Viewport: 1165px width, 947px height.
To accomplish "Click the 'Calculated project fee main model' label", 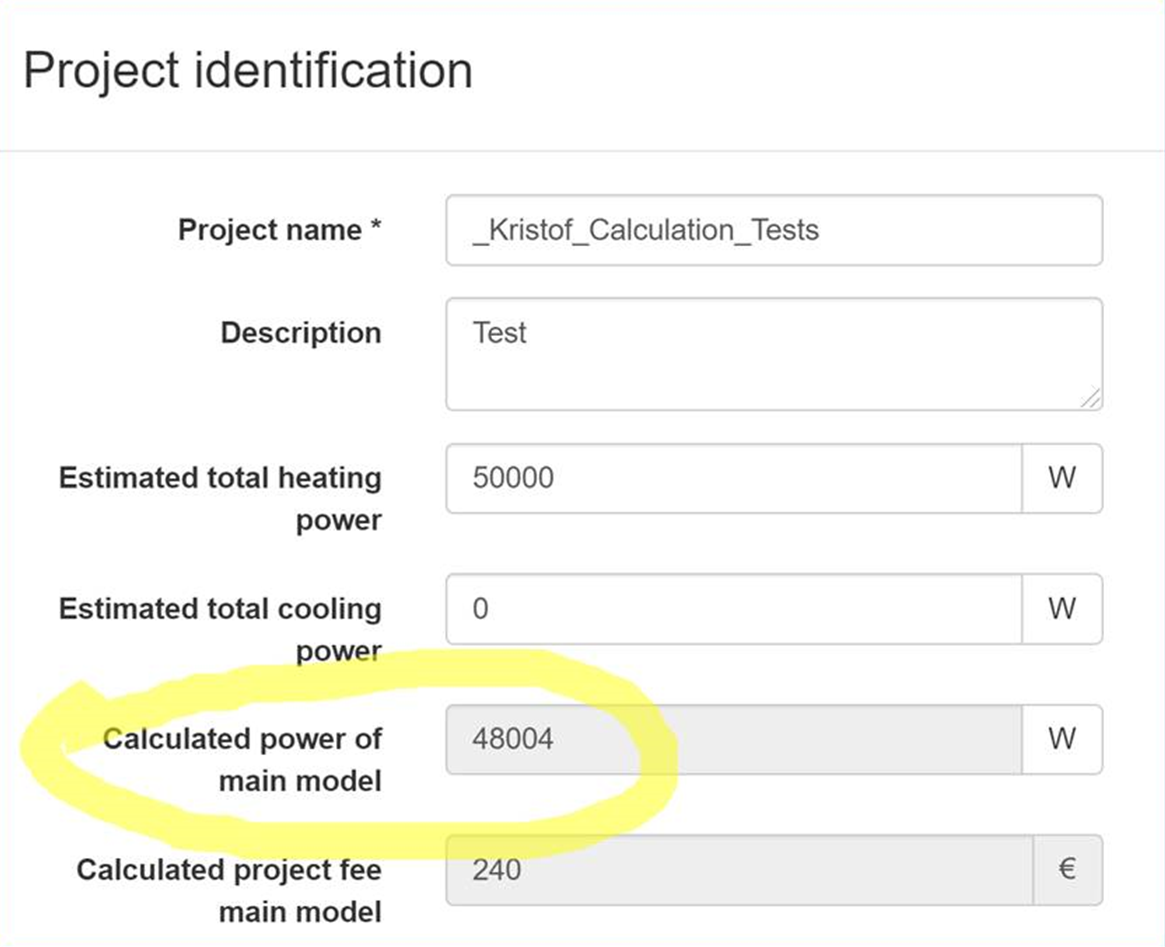I will [x=229, y=890].
